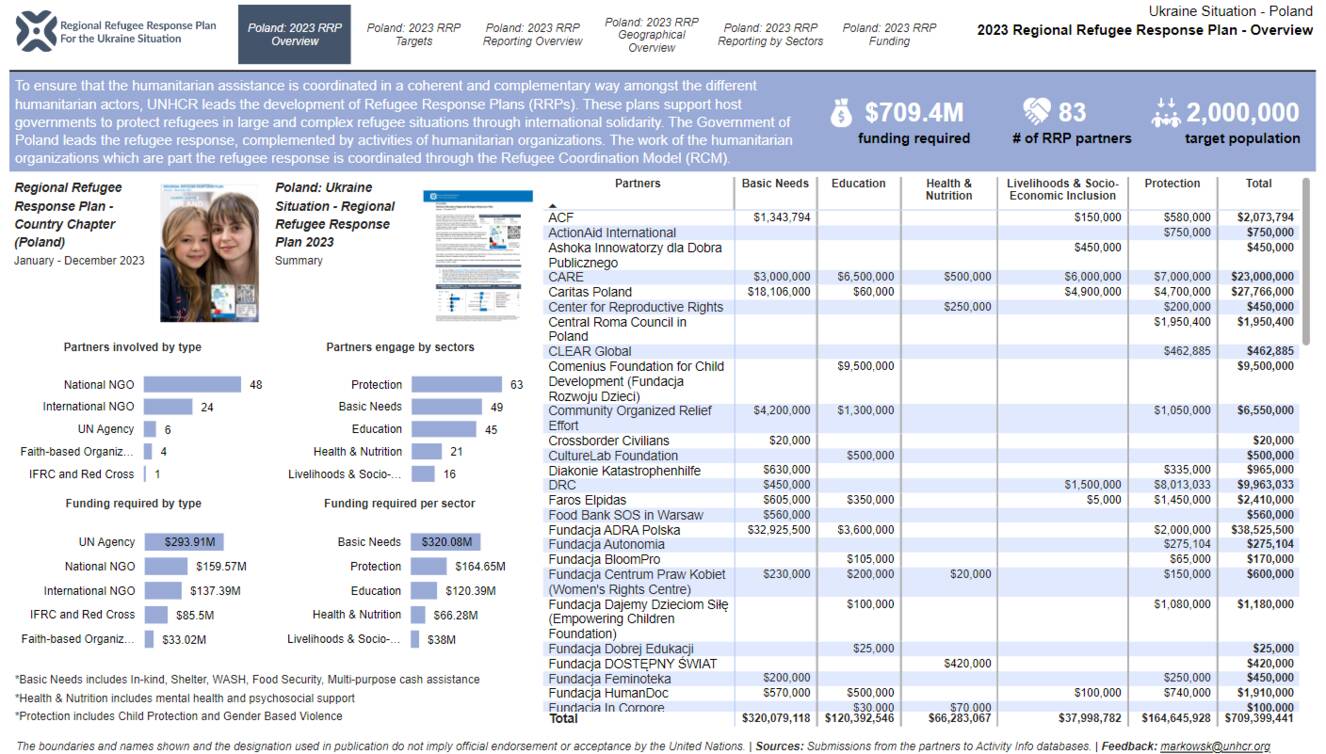
Task: Click the Caritas Poland row name
Action: [590, 292]
